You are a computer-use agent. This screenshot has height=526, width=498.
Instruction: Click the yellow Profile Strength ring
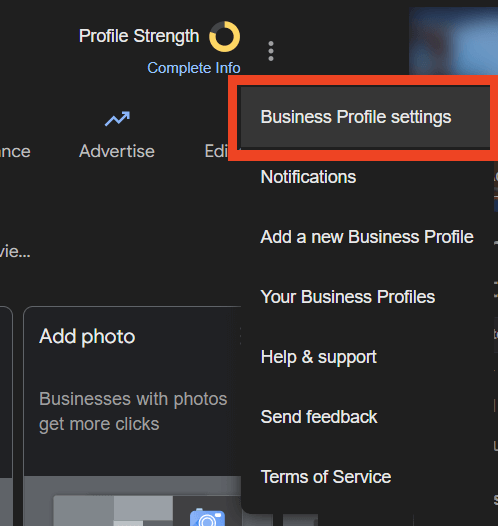coord(224,37)
